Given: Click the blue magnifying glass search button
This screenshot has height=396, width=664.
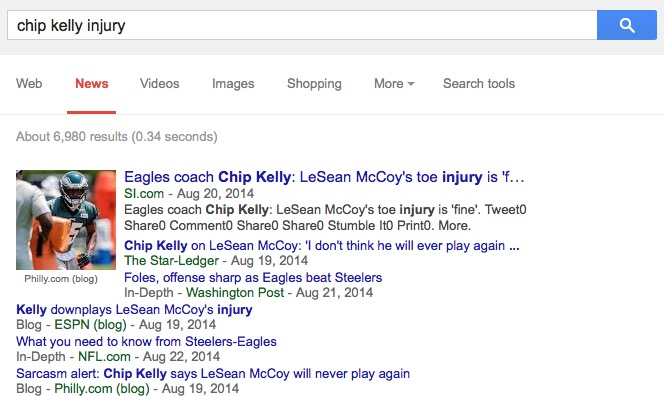Looking at the screenshot, I should [627, 25].
